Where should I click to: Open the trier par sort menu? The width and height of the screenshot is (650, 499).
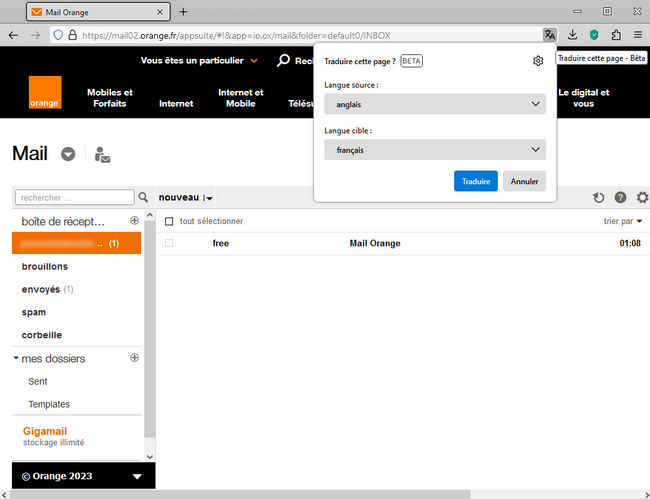coord(623,221)
